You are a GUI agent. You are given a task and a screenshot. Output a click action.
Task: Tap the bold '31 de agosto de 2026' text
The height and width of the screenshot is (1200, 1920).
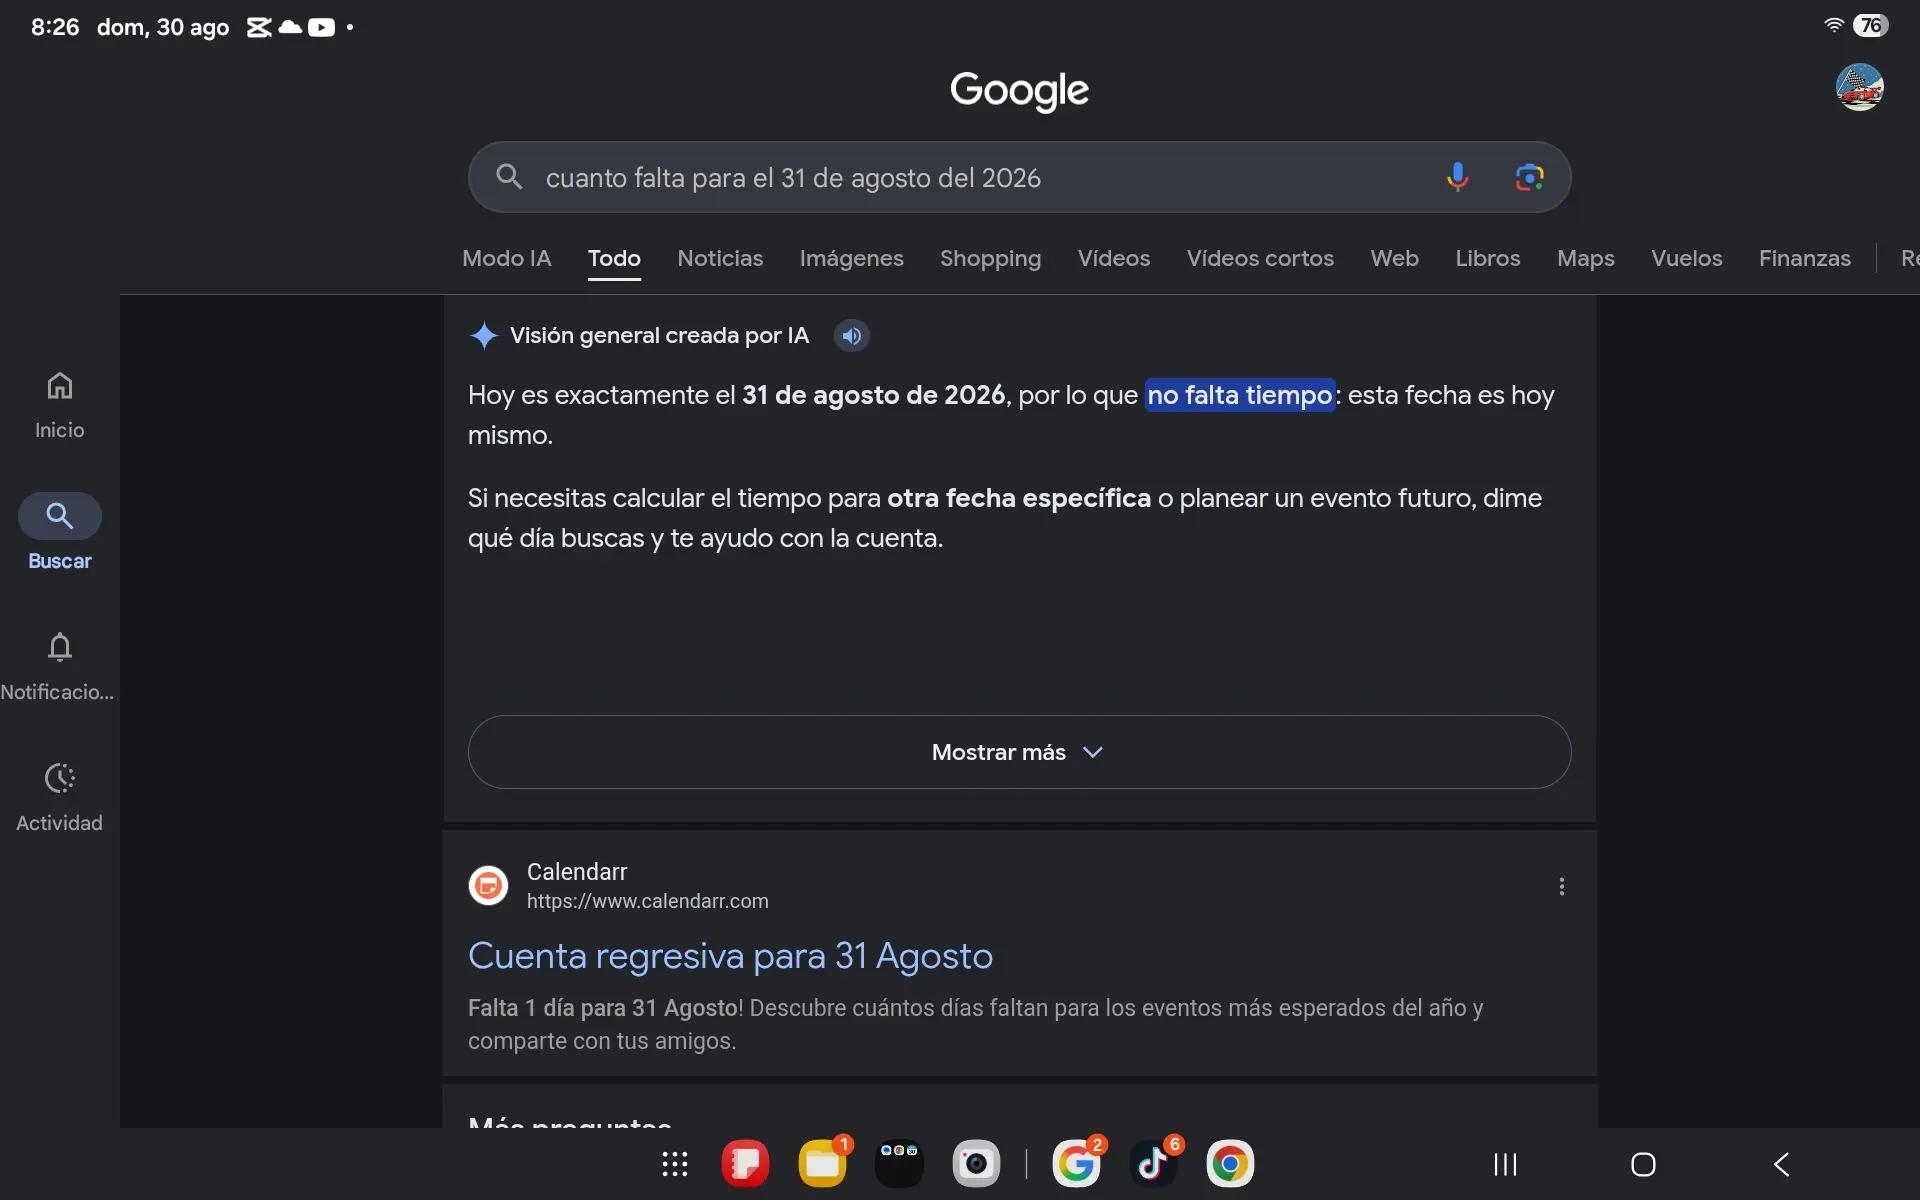(873, 395)
